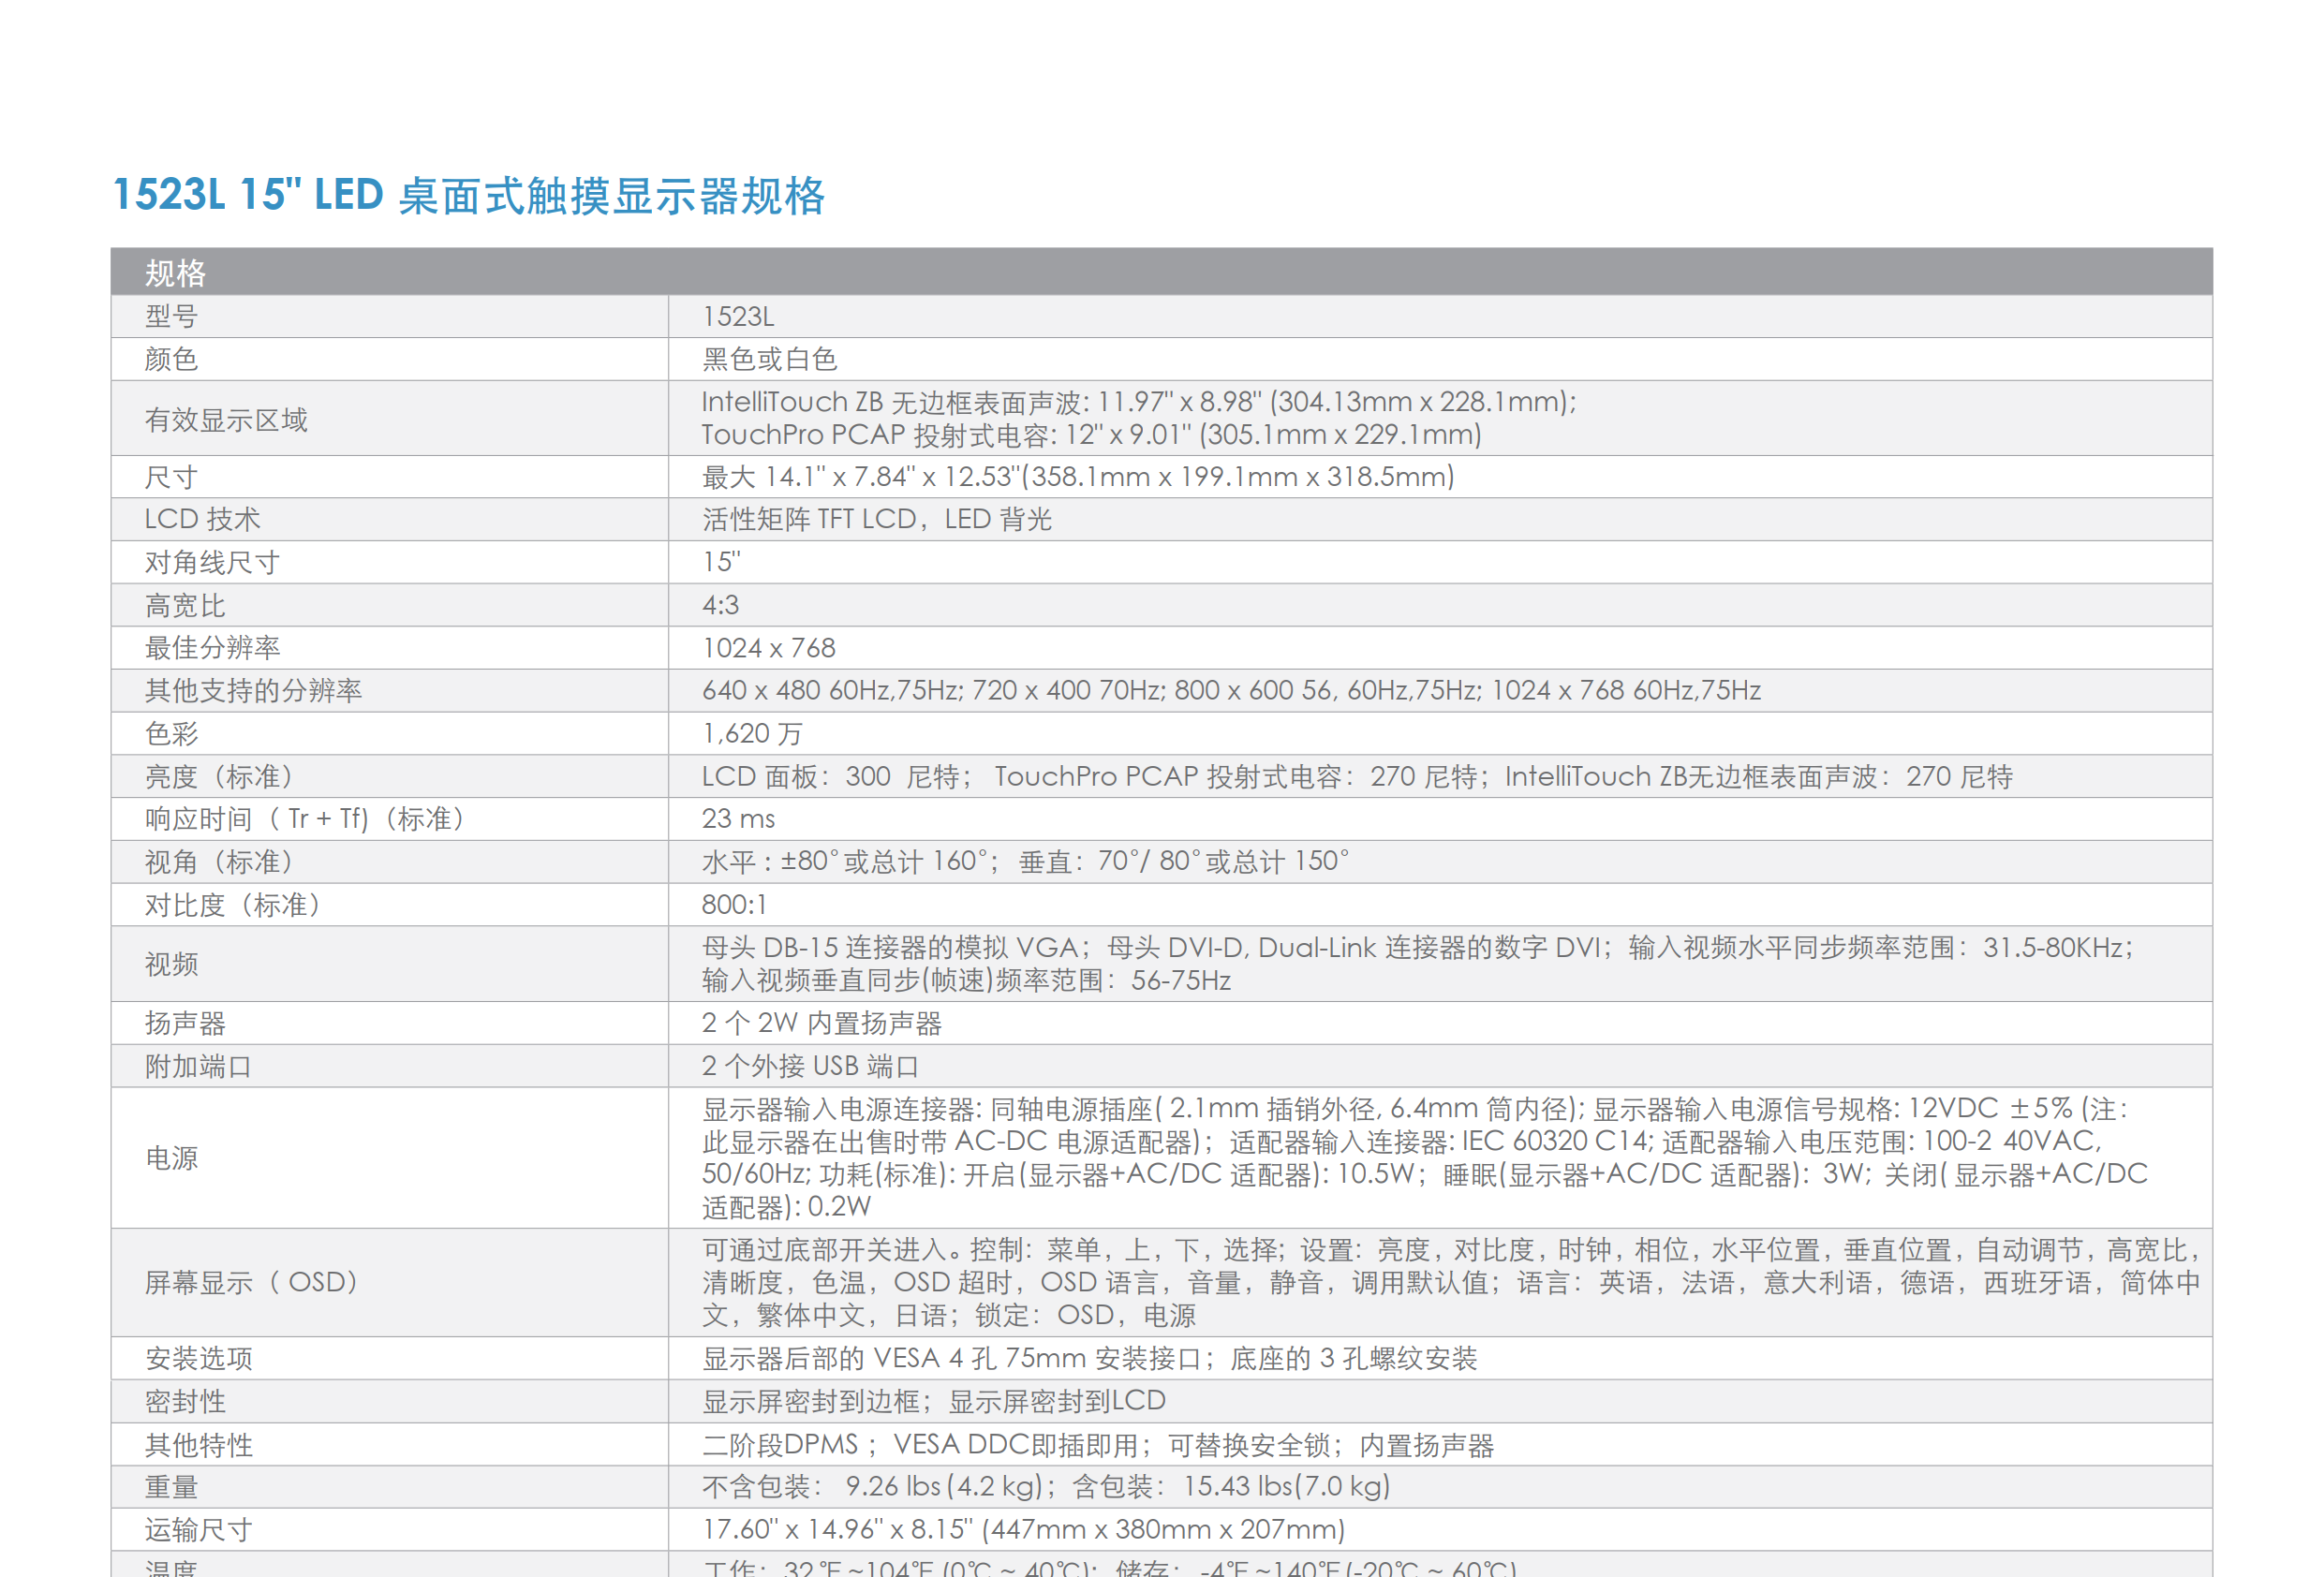The image size is (2324, 1577).
Task: Select the '23 ms' response time value
Action: pyautogui.click(x=738, y=819)
